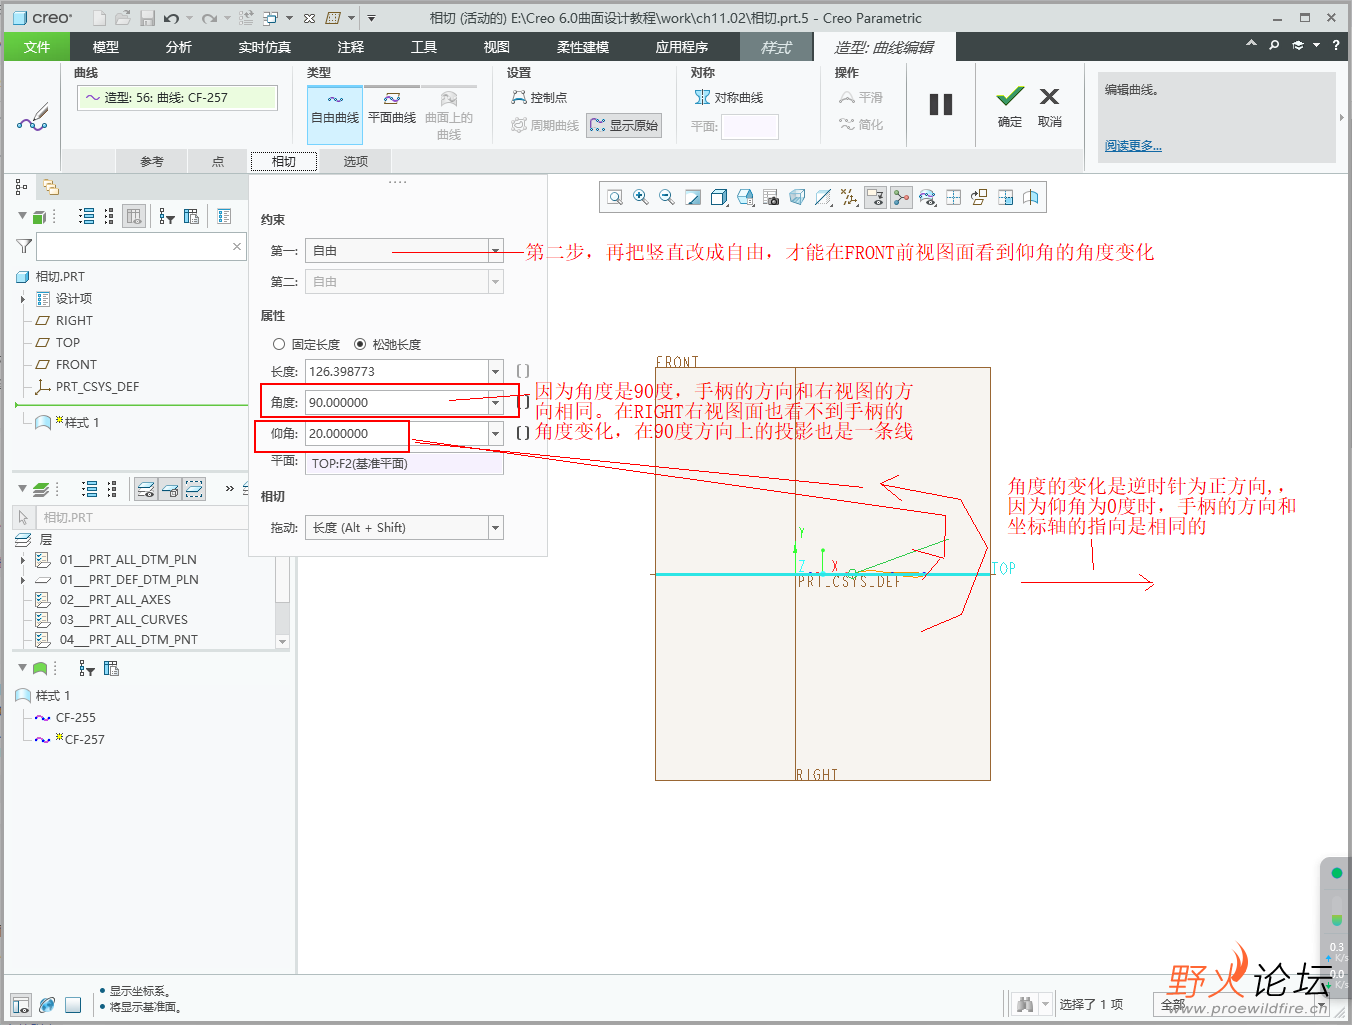
Task: Click the tree filter icon in model tree
Action: (166, 216)
